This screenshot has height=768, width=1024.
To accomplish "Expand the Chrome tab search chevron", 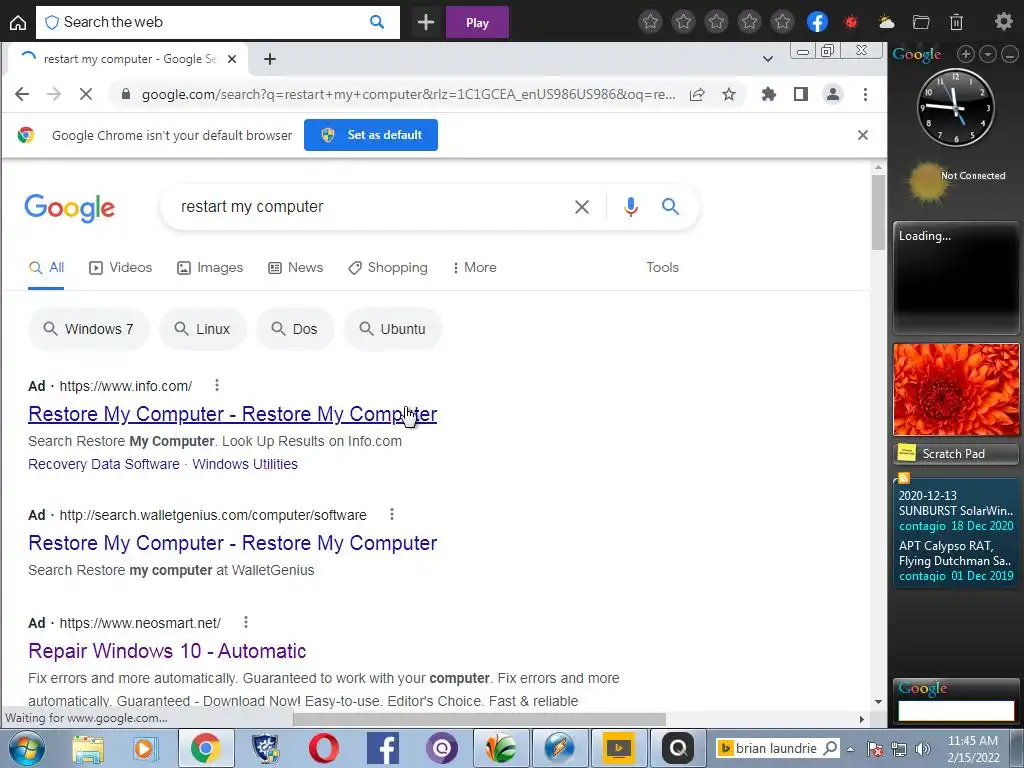I will pos(768,59).
